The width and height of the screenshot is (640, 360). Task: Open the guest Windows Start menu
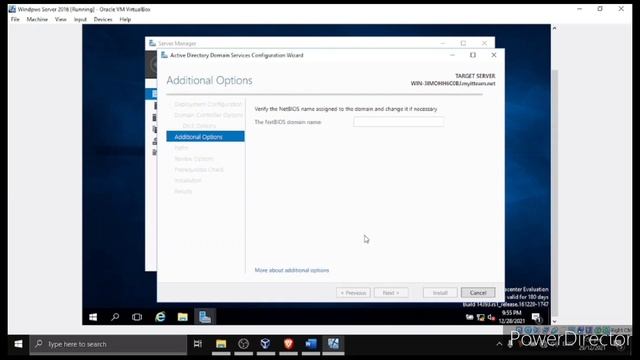point(93,317)
